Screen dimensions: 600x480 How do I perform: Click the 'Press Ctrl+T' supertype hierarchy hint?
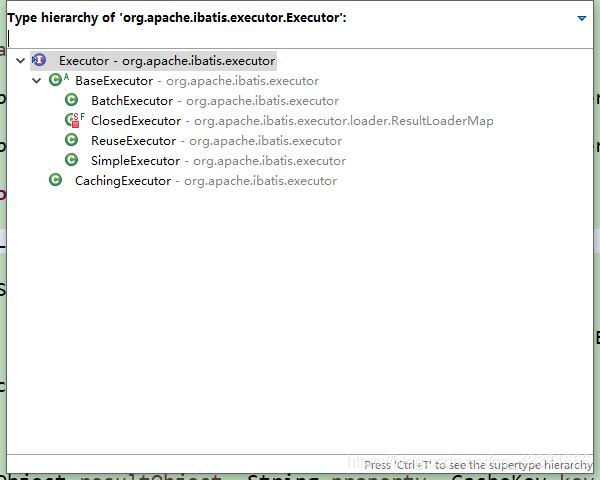pyautogui.click(x=478, y=465)
